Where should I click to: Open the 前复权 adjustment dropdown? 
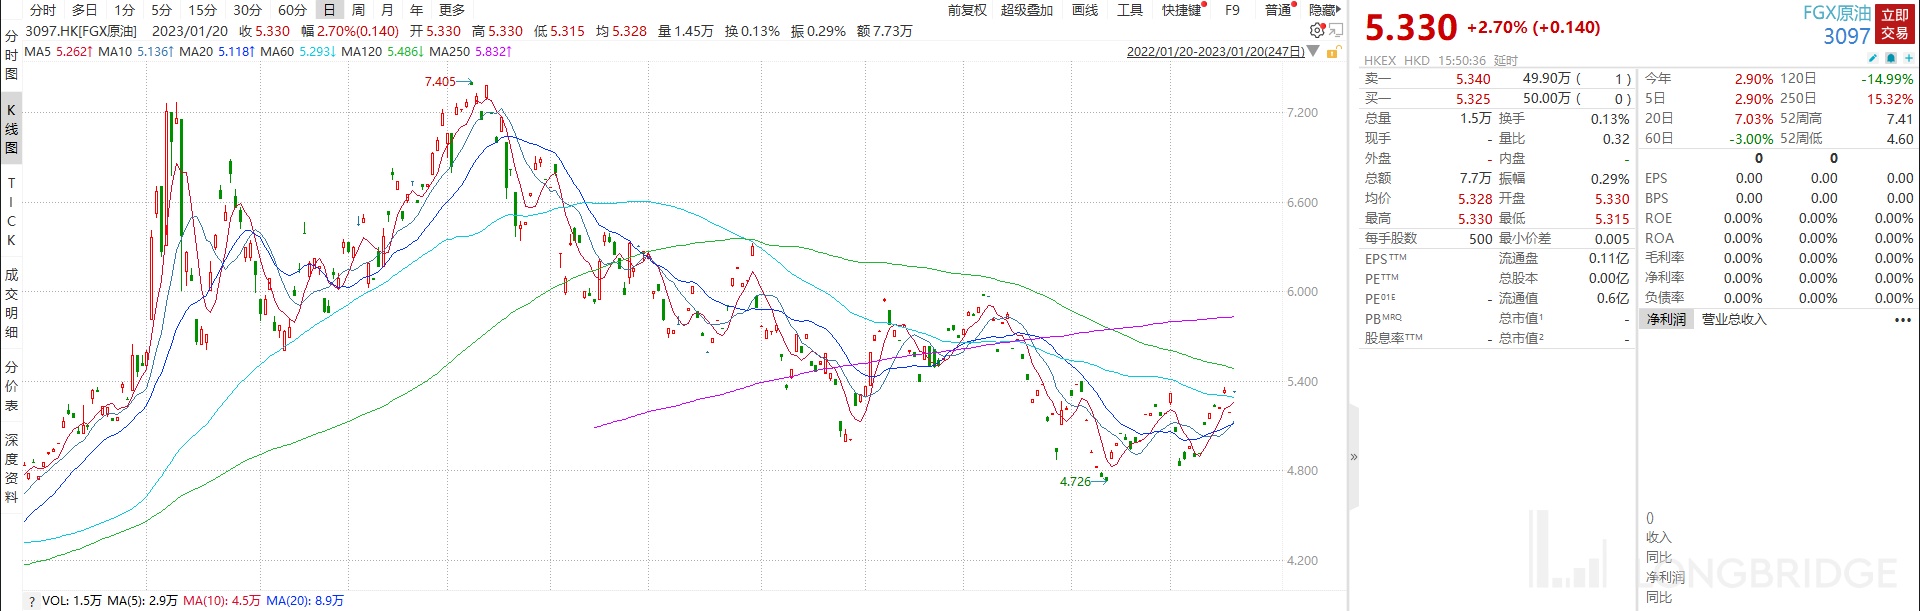click(x=967, y=10)
